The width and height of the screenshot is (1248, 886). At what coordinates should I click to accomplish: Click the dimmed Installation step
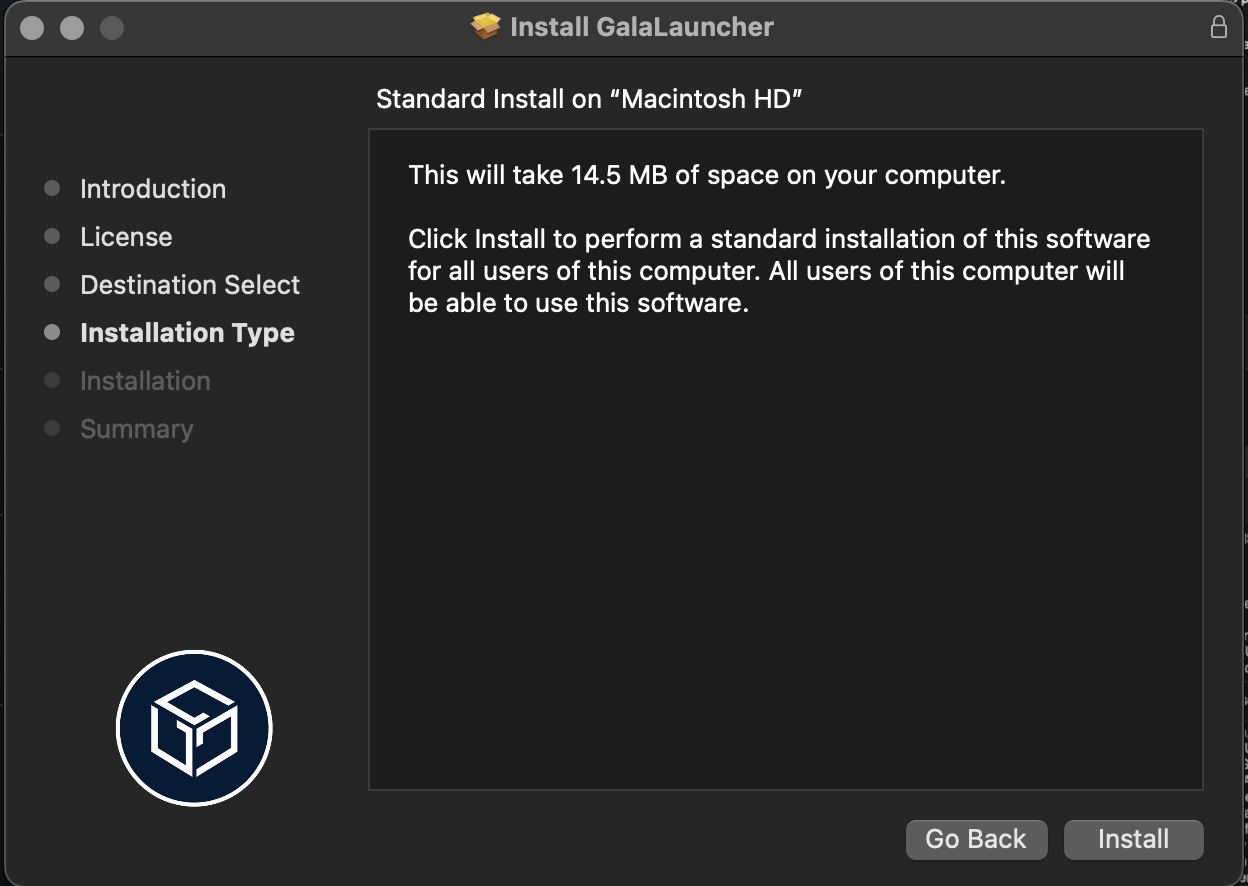coord(145,381)
